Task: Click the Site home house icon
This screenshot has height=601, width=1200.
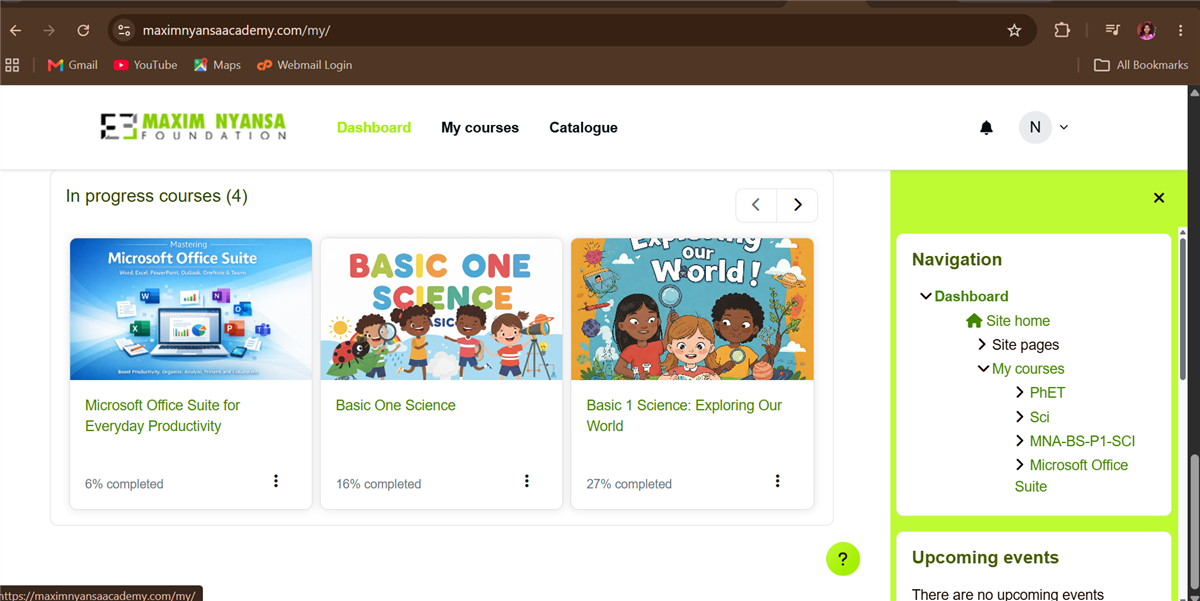Action: pos(974,321)
